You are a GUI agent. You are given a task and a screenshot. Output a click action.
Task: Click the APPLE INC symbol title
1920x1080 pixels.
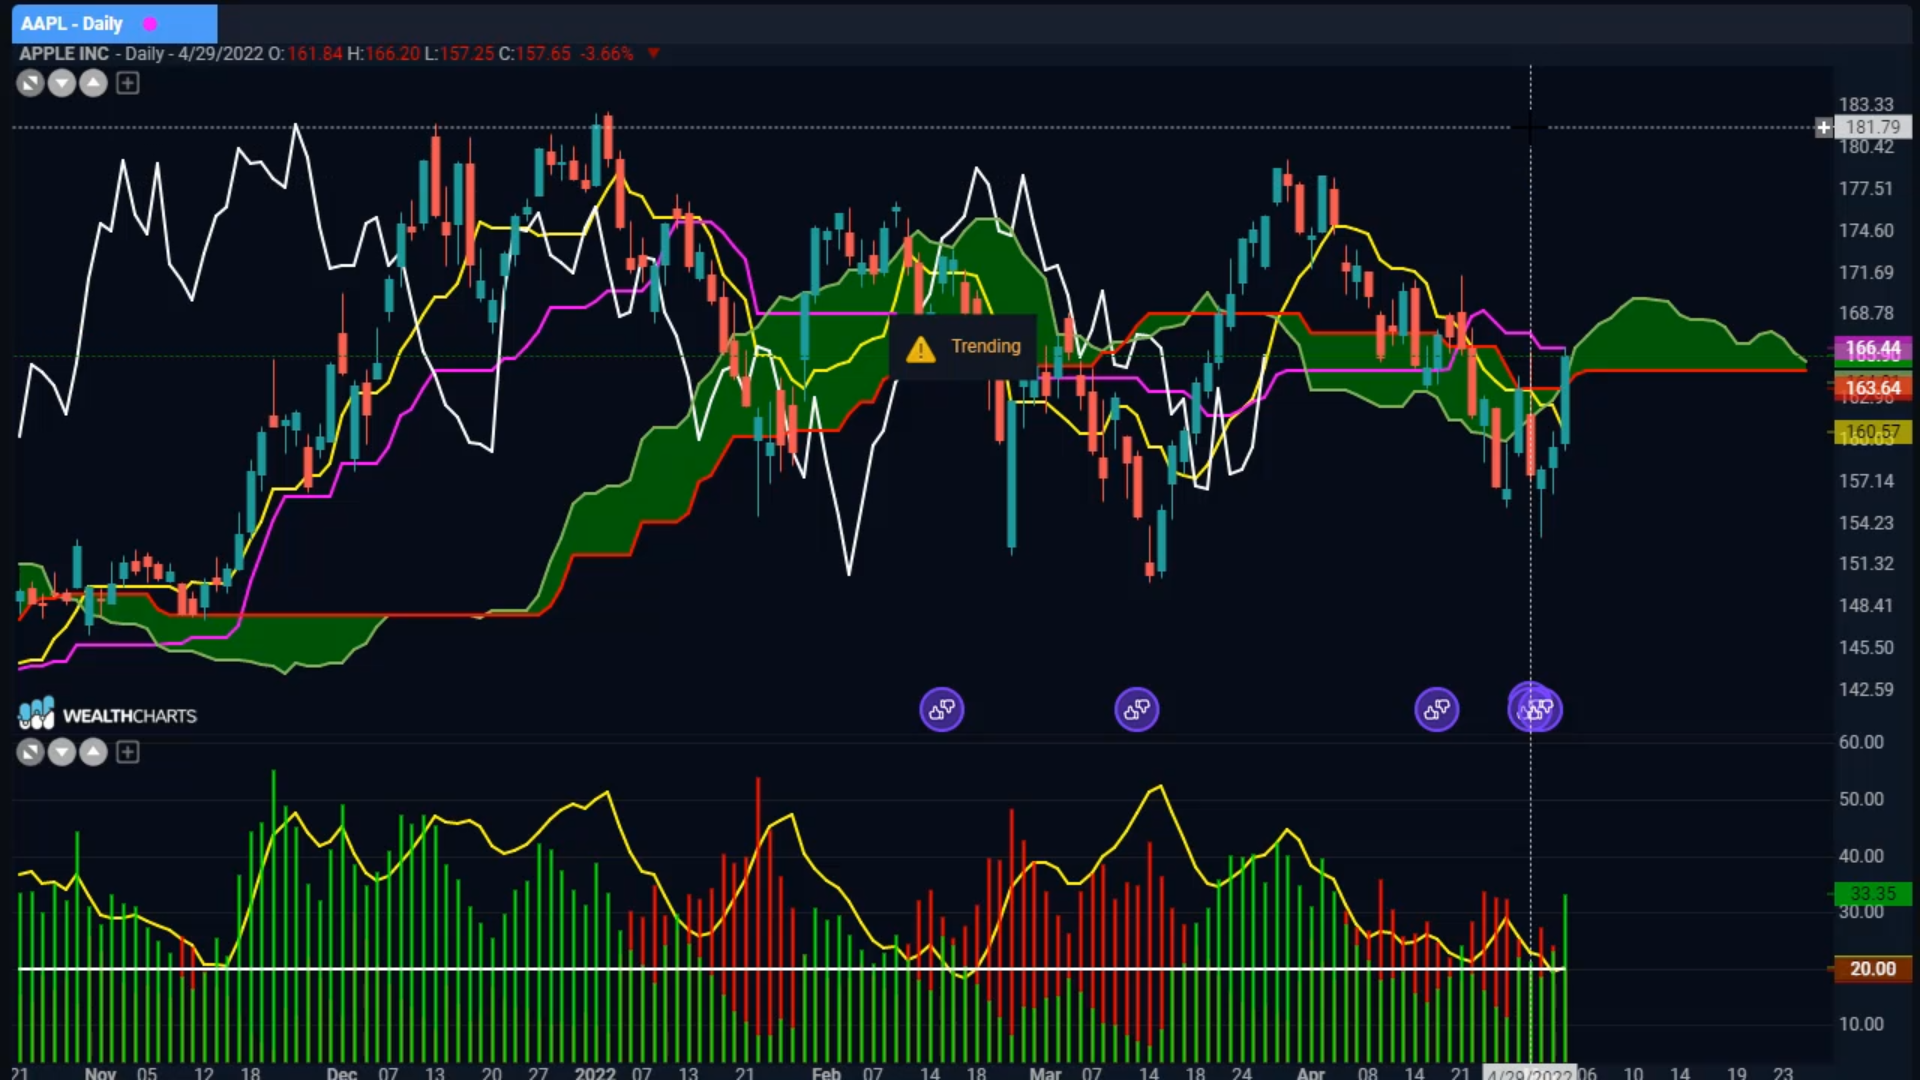[64, 53]
